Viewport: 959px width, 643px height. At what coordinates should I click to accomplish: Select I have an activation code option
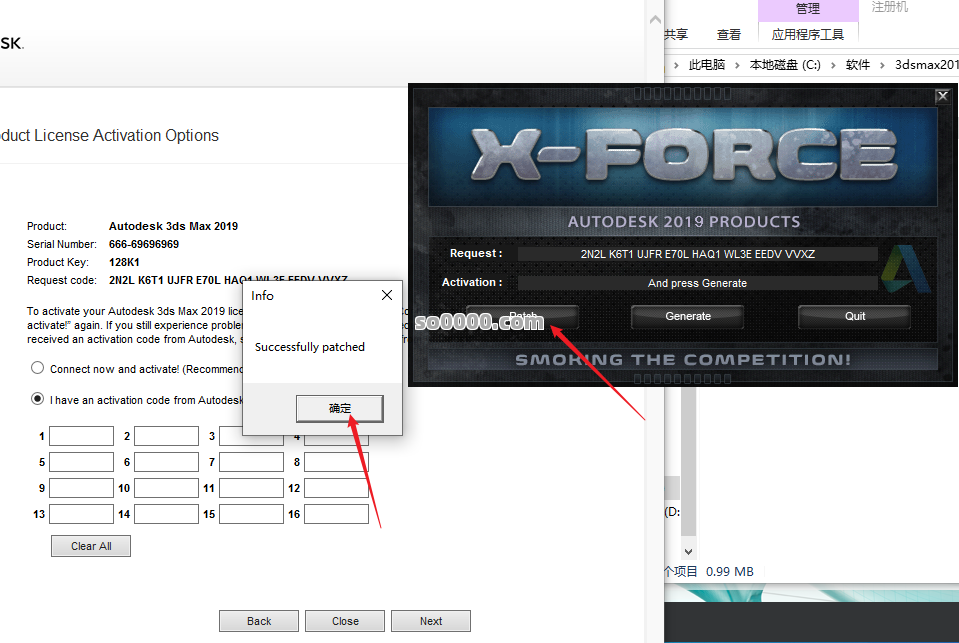[38, 399]
